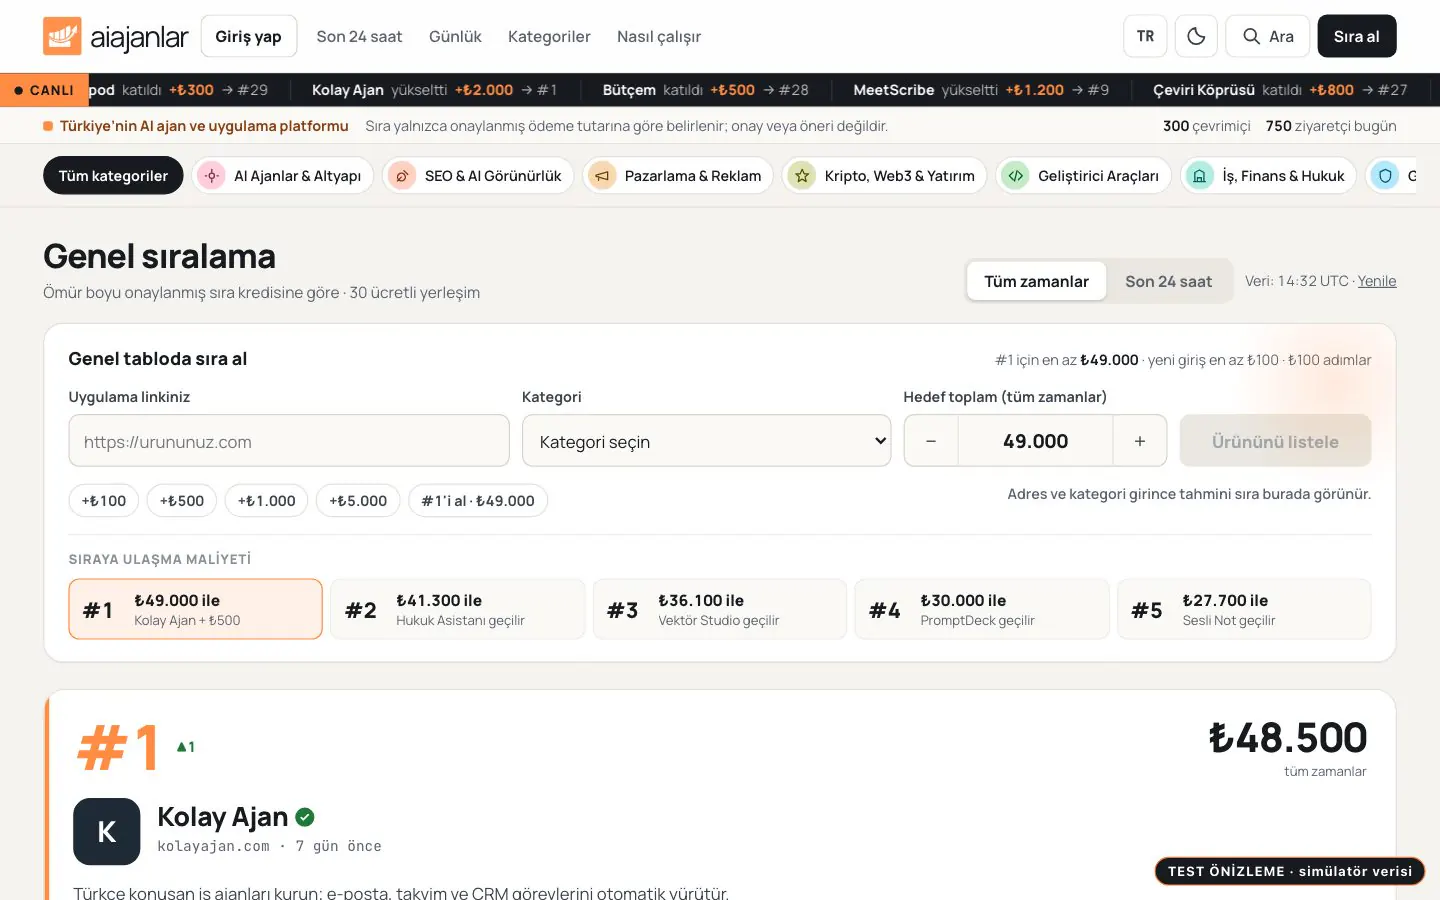Open Nasıl çalışır navigation item
Viewport: 1440px width, 900px height.
pos(659,37)
